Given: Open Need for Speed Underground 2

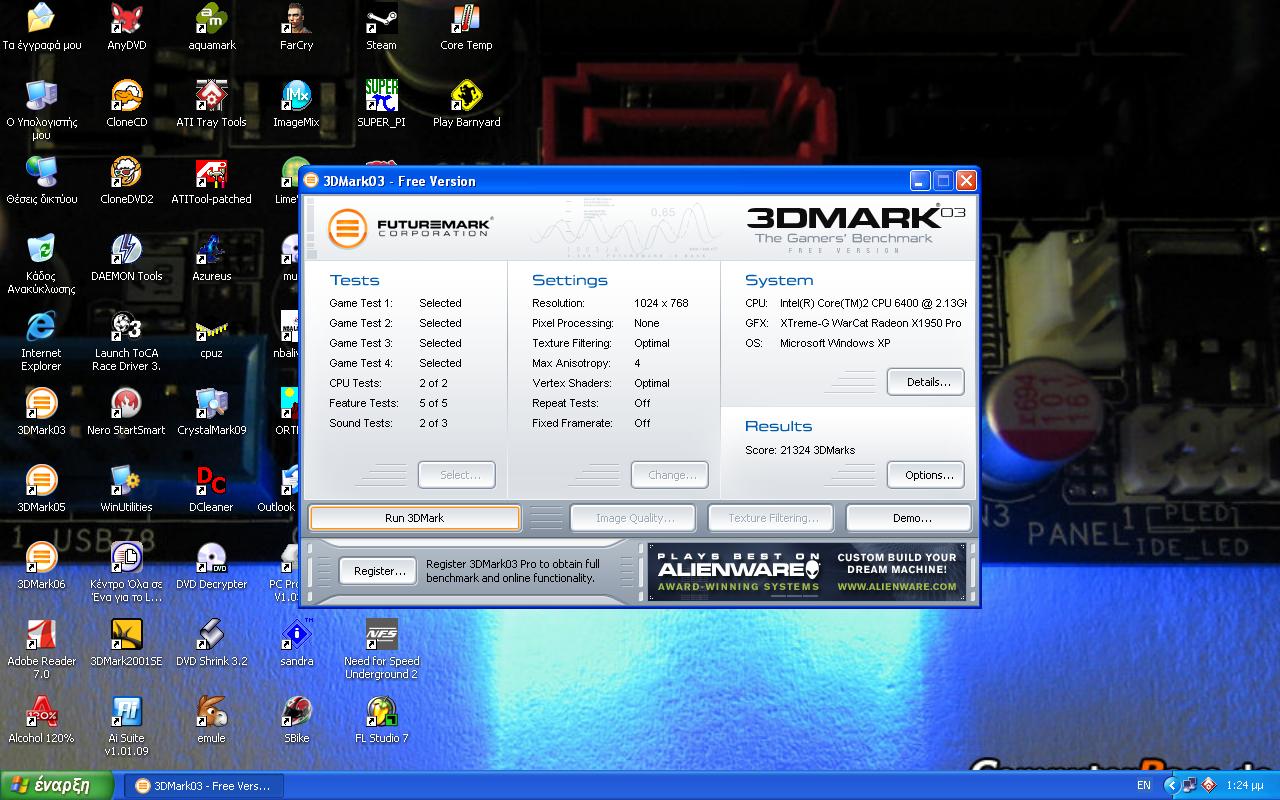Looking at the screenshot, I should 381,649.
